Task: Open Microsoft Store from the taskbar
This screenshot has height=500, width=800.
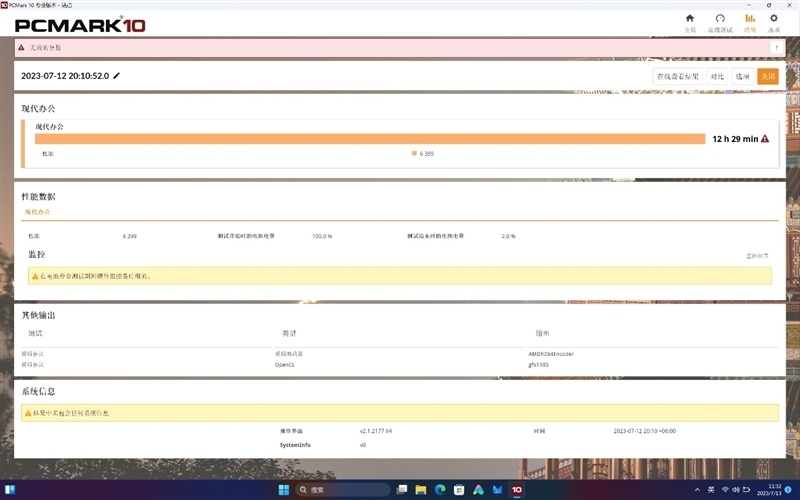Action: point(459,490)
